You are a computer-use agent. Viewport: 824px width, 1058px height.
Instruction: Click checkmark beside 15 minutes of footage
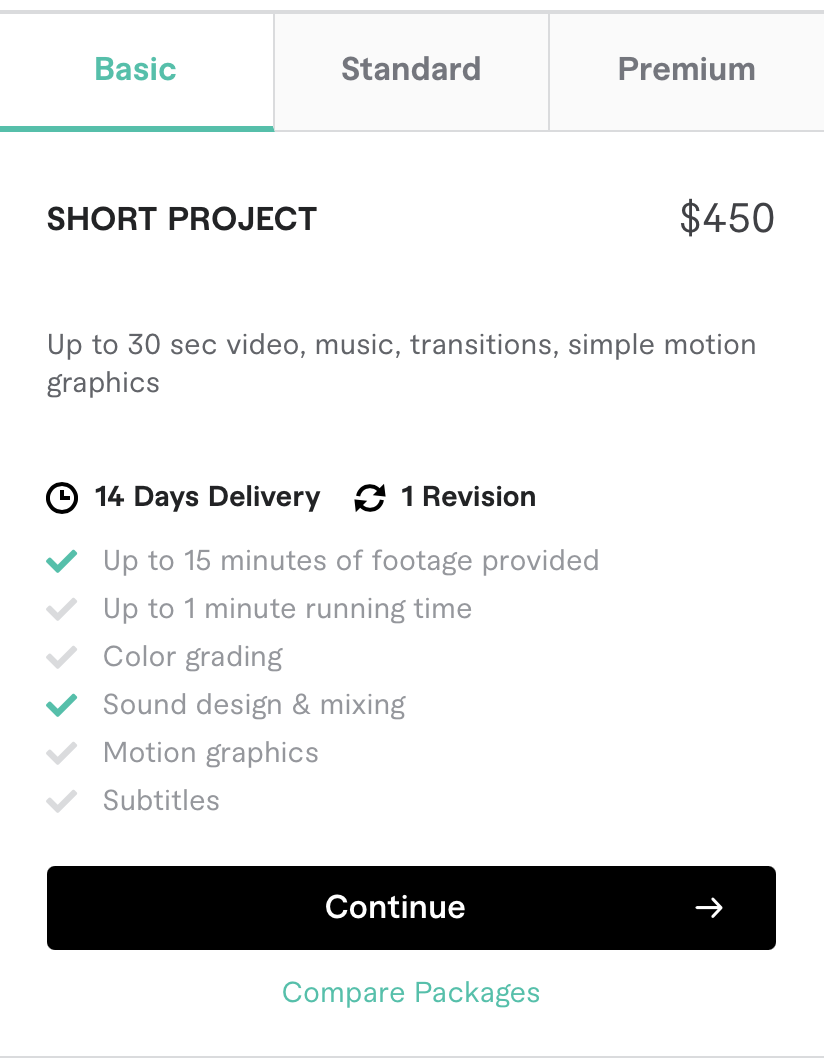point(62,561)
